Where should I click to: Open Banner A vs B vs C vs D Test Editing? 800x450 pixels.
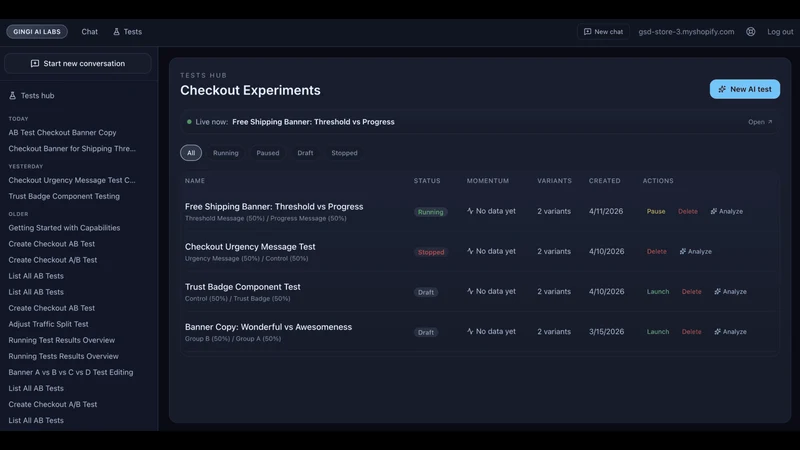[x=71, y=372]
